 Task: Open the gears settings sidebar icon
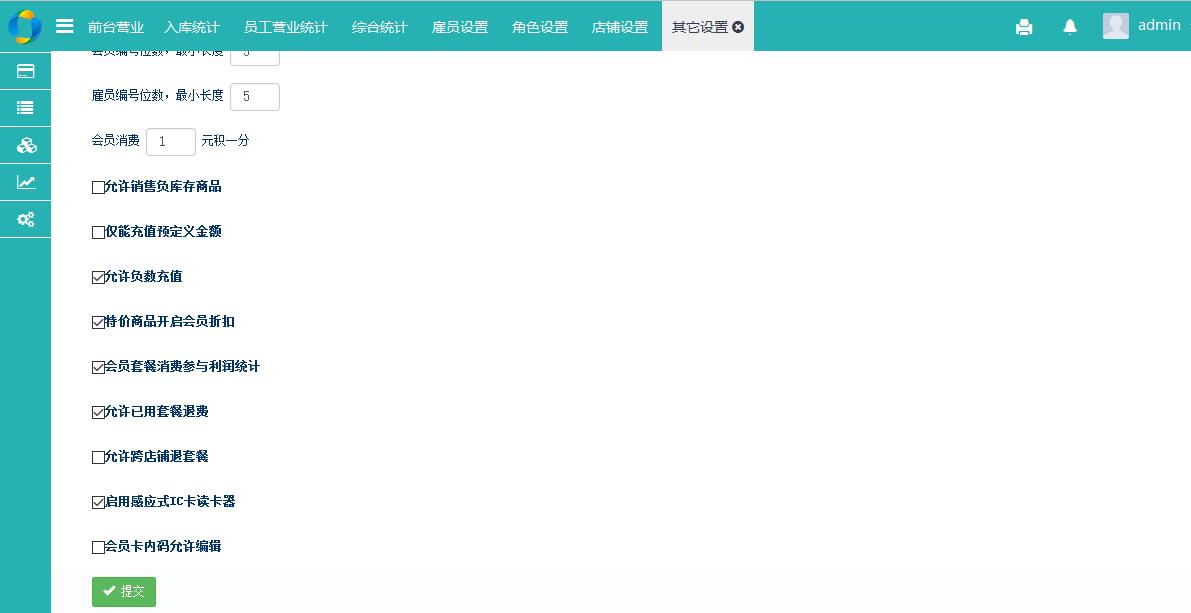26,219
